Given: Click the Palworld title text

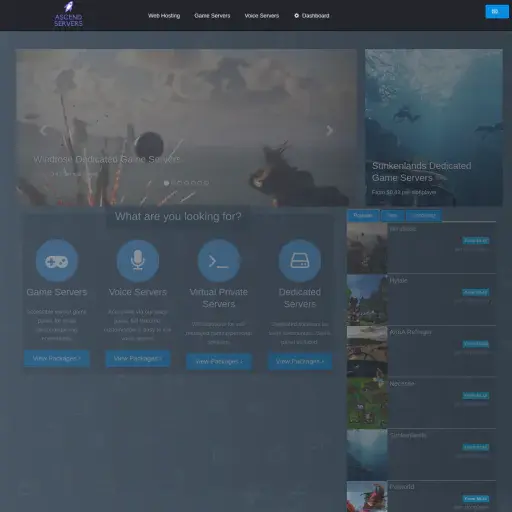Looking at the screenshot, I should click(402, 487).
